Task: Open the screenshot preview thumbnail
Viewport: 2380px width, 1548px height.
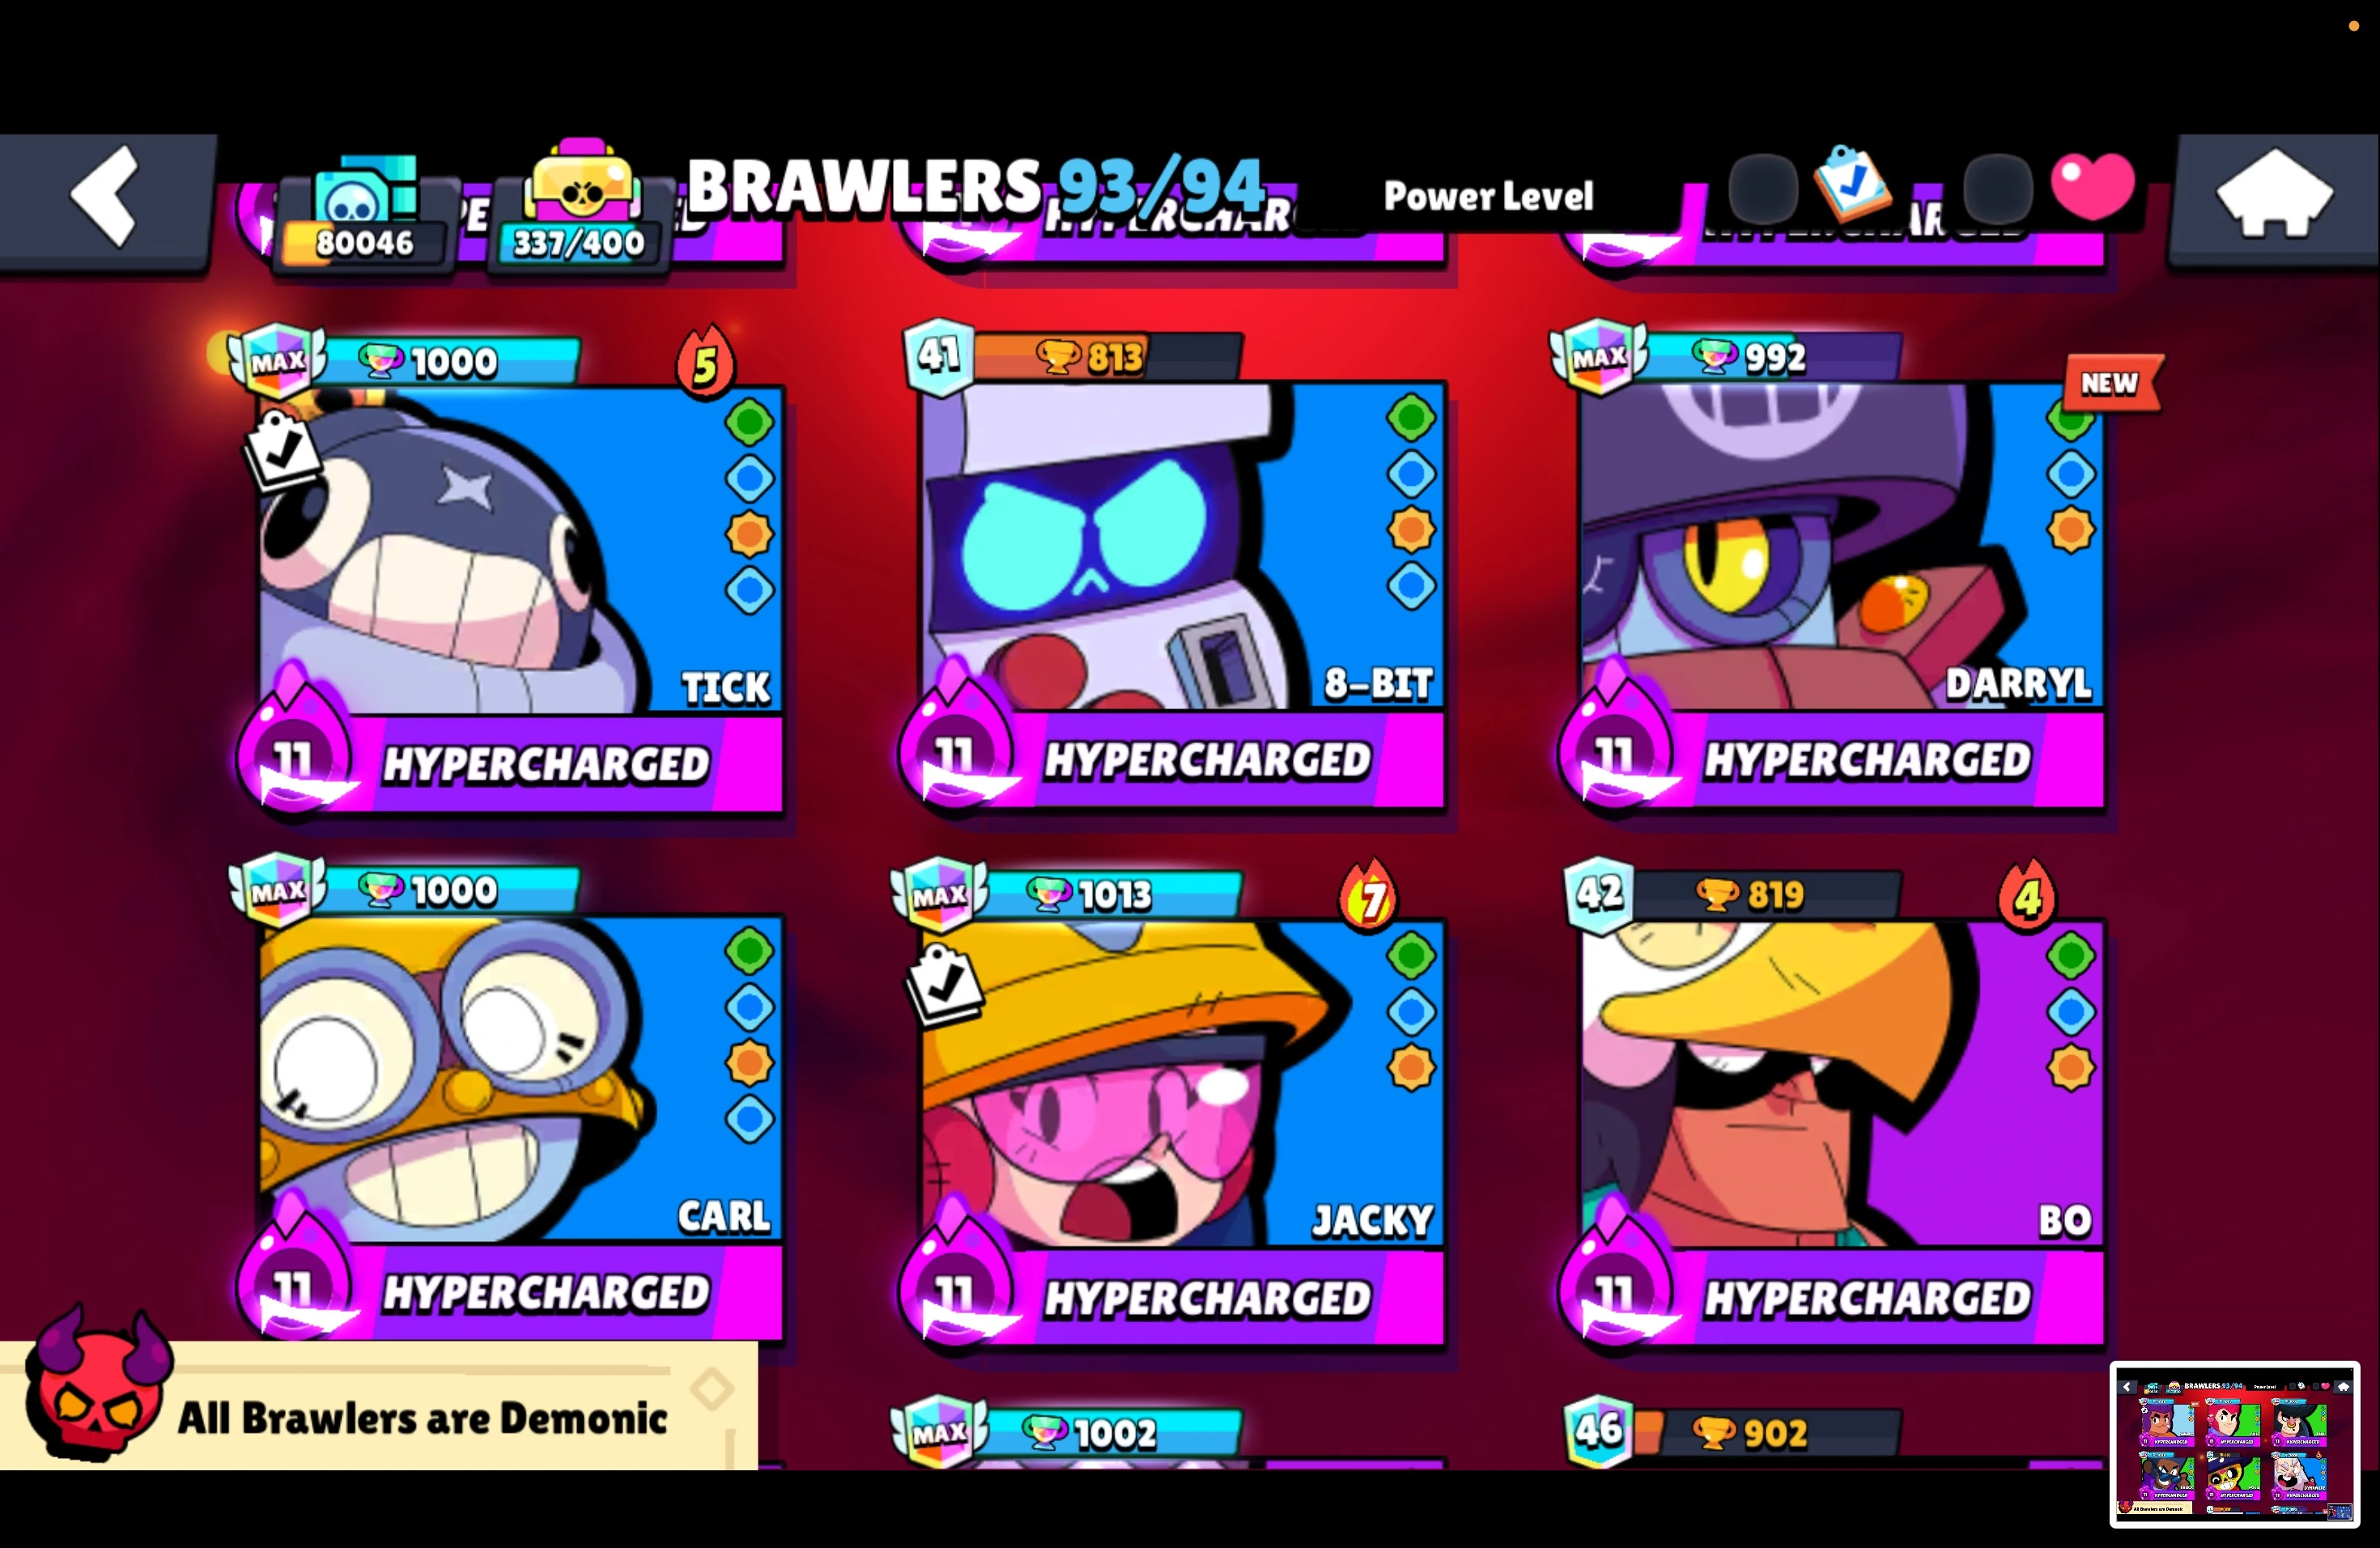Action: (2235, 1444)
